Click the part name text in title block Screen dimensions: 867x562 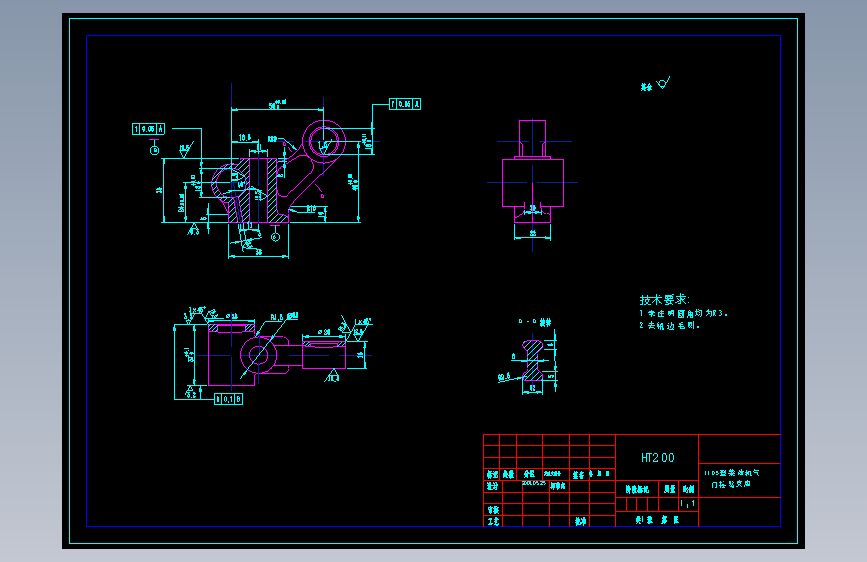(733, 478)
